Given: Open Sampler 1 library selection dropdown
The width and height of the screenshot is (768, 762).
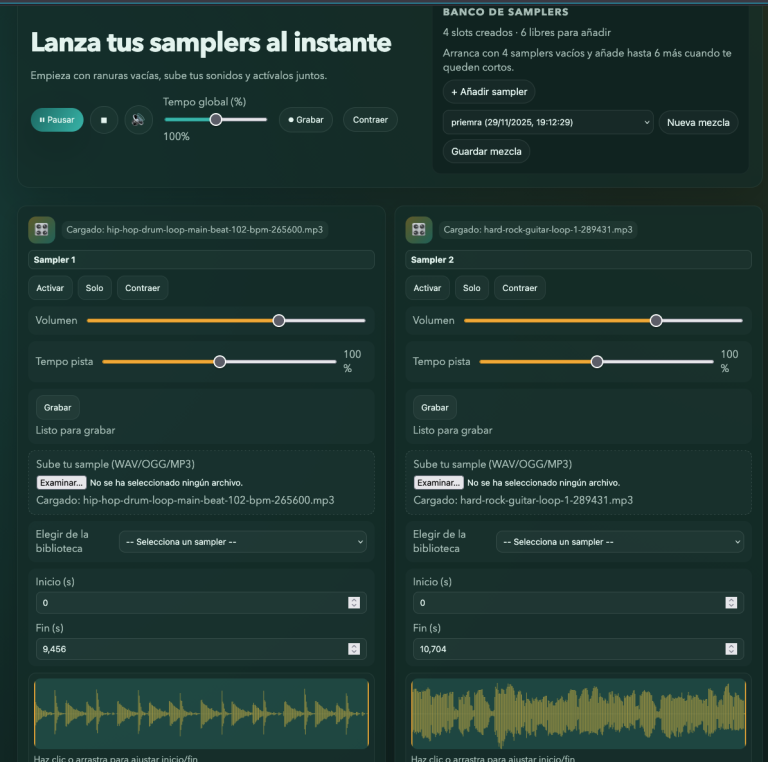Looking at the screenshot, I should click(242, 542).
